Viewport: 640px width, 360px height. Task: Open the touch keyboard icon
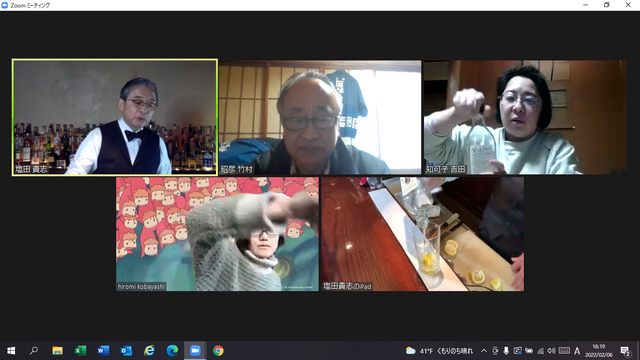click(564, 351)
